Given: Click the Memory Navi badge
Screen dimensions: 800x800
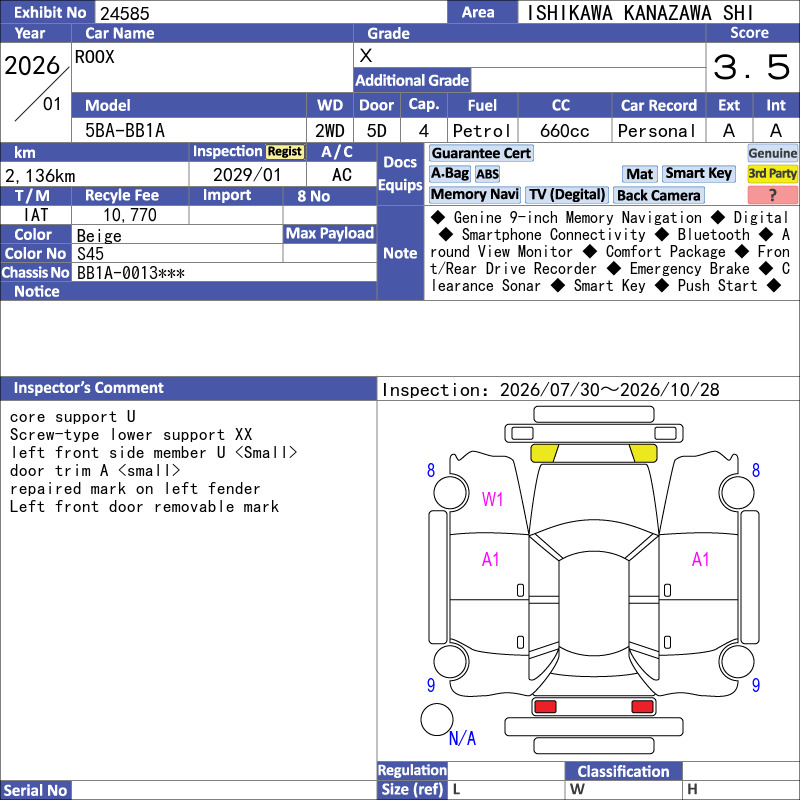Looking at the screenshot, I should pyautogui.click(x=474, y=194).
